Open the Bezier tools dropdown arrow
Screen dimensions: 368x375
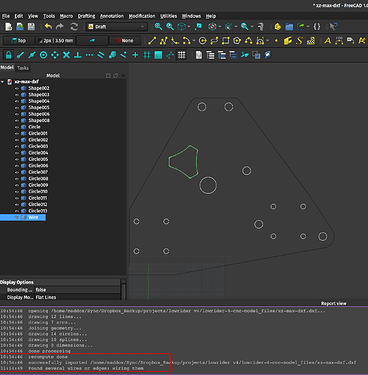(268, 41)
